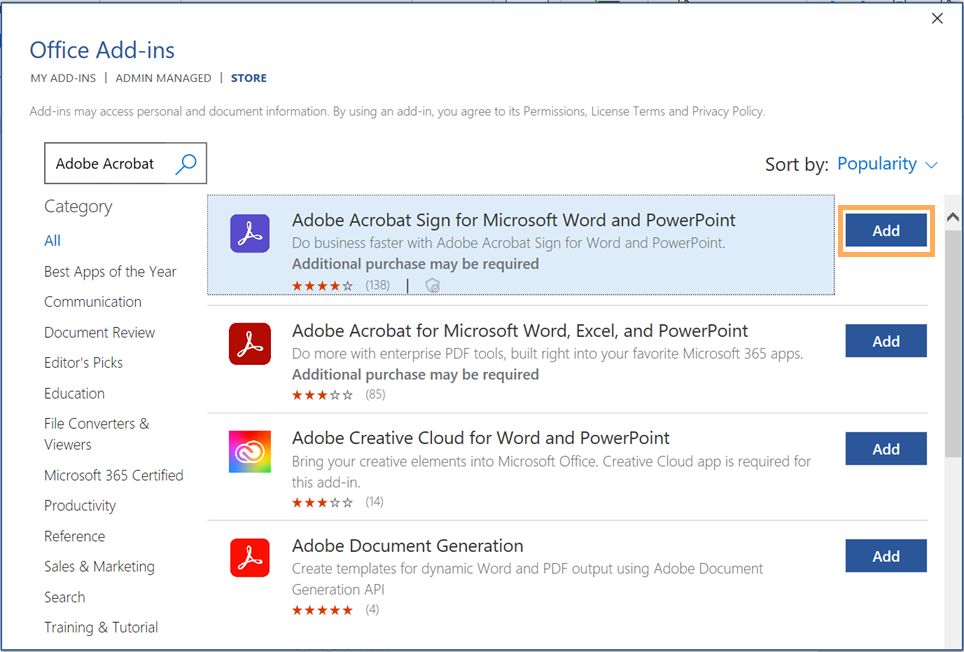
Task: Filter by File Converters & Viewers
Action: pyautogui.click(x=97, y=434)
